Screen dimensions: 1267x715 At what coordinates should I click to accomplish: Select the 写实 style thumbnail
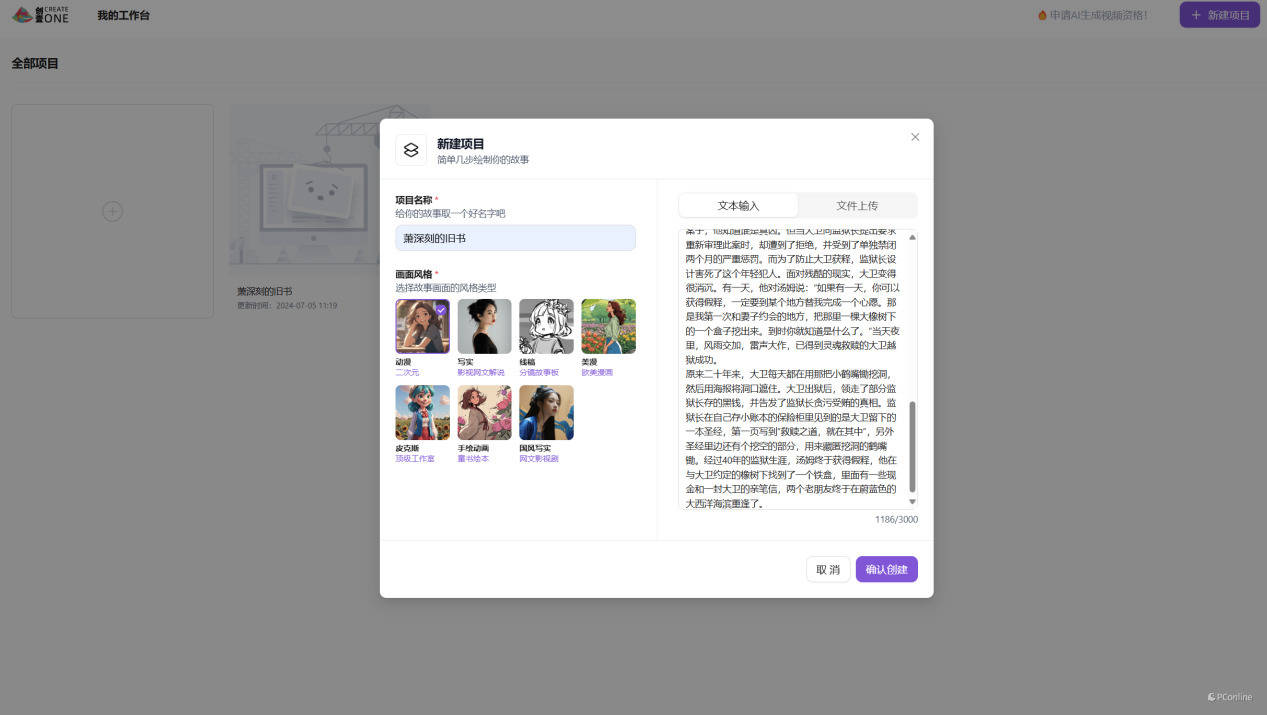484,326
